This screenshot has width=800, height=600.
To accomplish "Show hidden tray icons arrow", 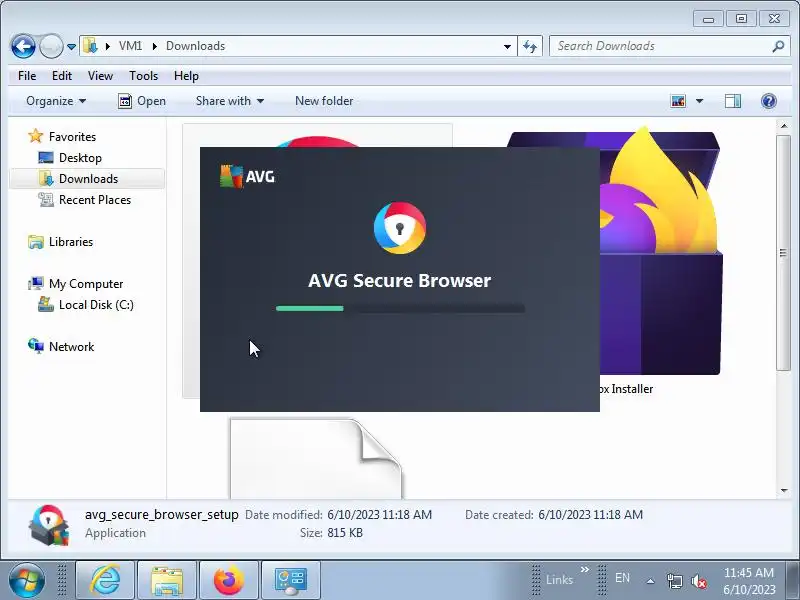I will click(651, 581).
